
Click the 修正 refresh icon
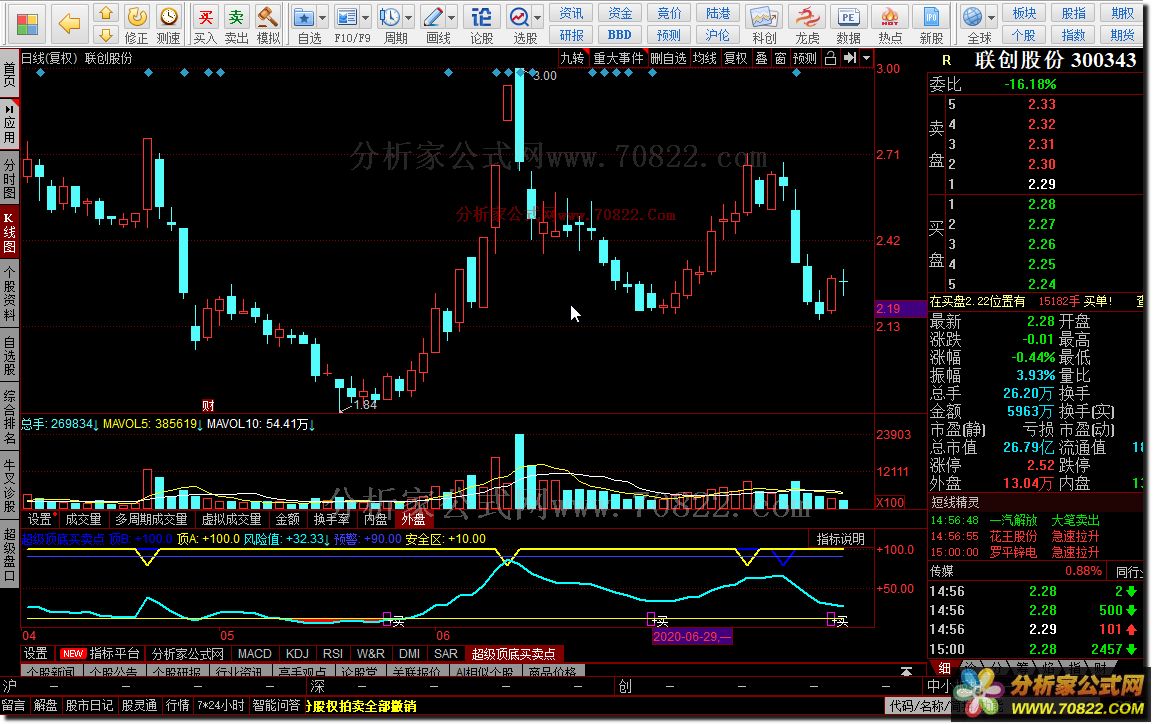coord(137,16)
